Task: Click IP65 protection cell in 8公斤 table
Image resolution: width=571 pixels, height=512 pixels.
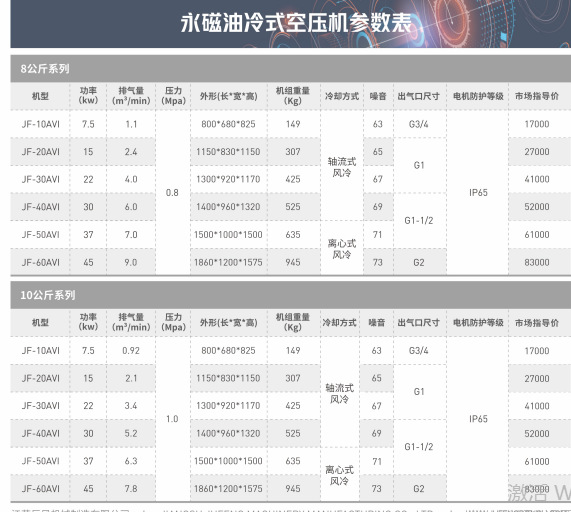Action: [478, 193]
